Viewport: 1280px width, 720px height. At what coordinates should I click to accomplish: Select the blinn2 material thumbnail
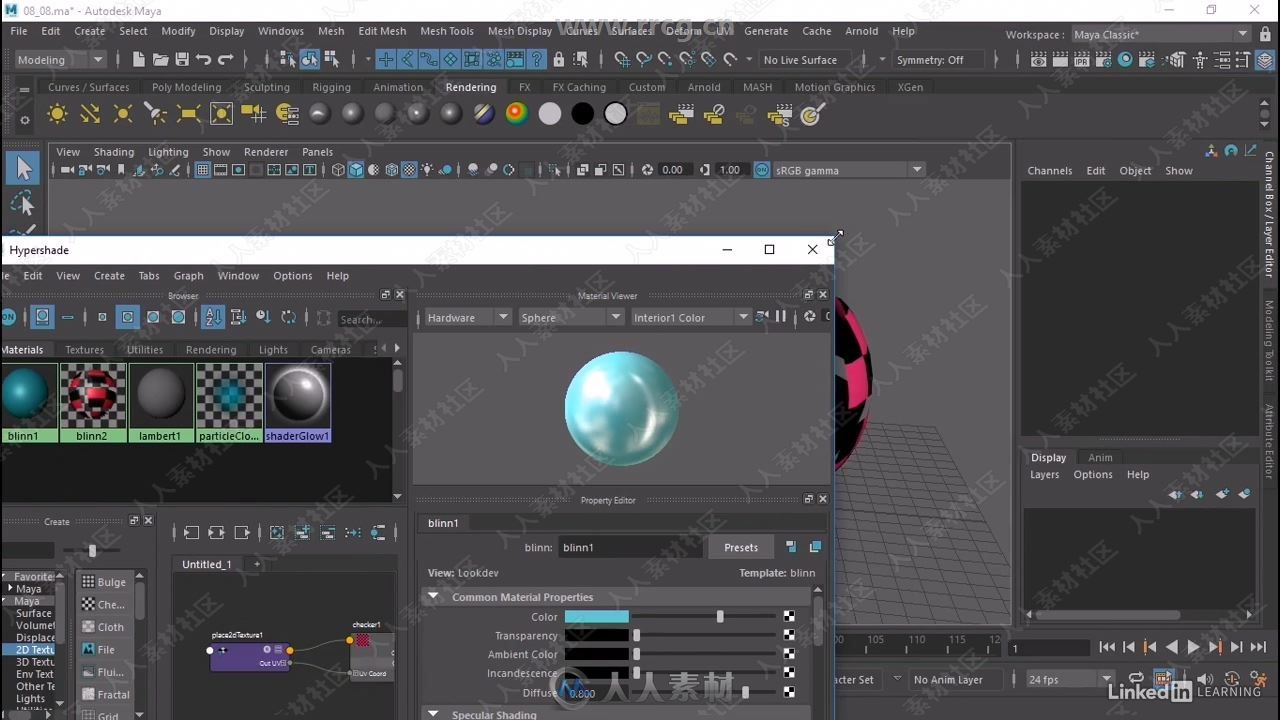pos(92,402)
